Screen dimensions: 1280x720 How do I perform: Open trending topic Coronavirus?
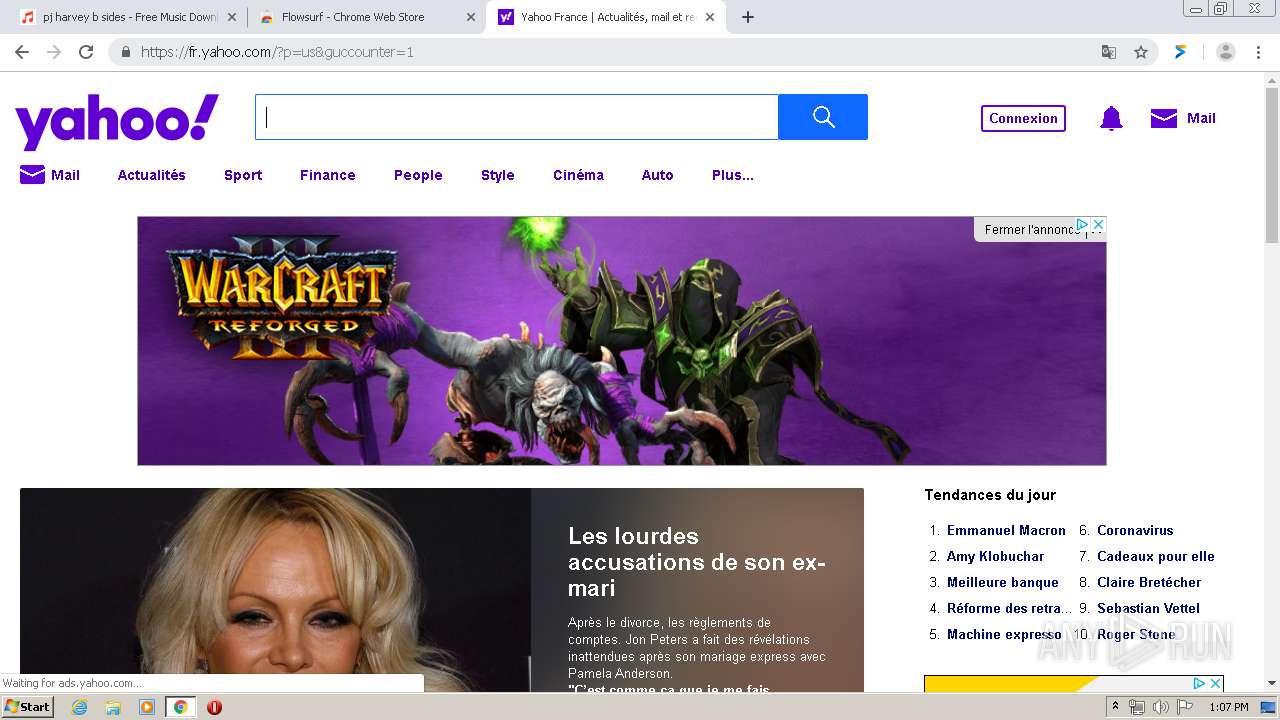[1135, 530]
